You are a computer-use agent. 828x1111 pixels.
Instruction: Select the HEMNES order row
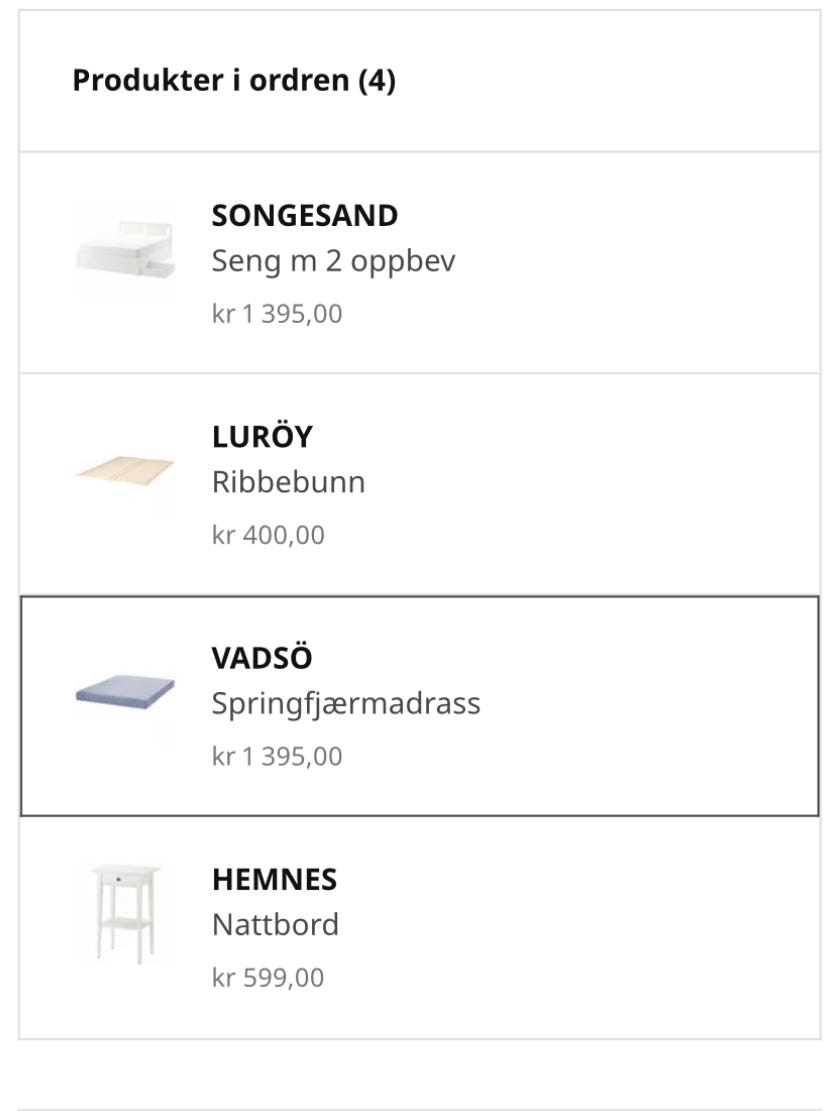419,927
